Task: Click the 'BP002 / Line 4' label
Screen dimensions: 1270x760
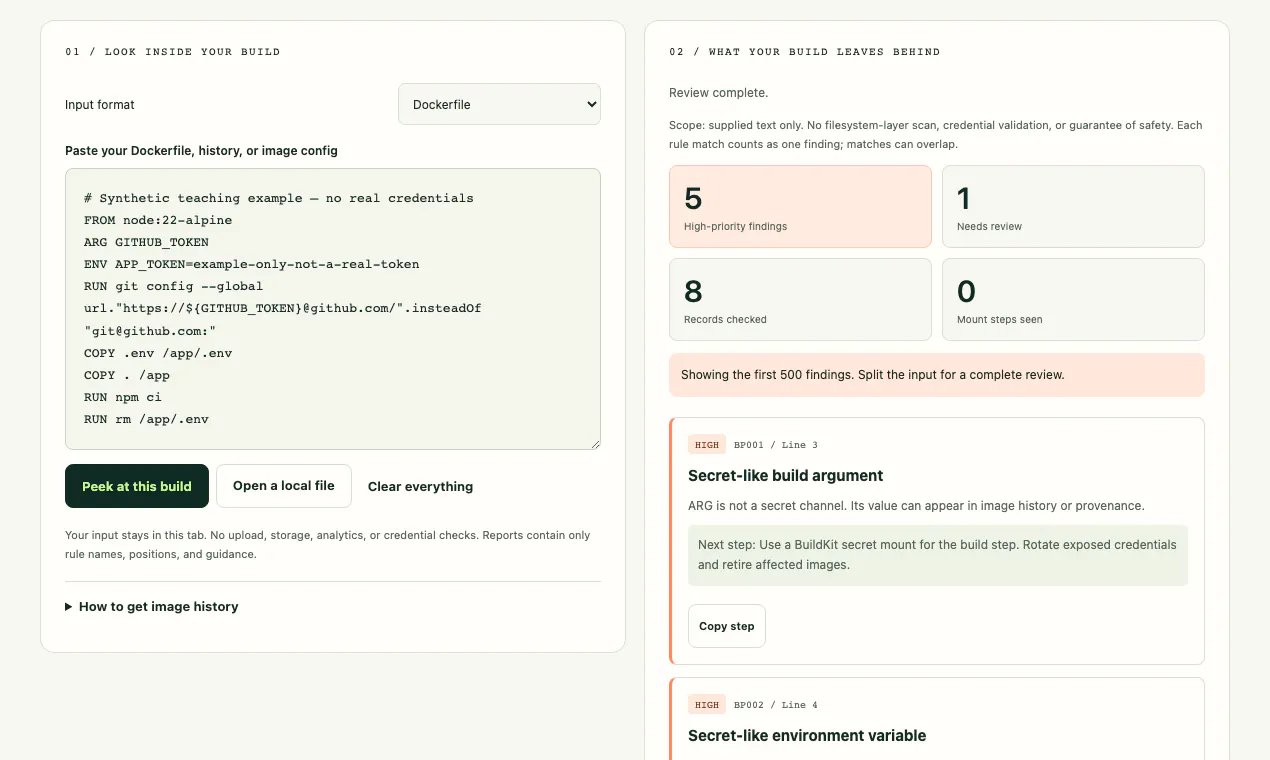Action: click(x=776, y=705)
